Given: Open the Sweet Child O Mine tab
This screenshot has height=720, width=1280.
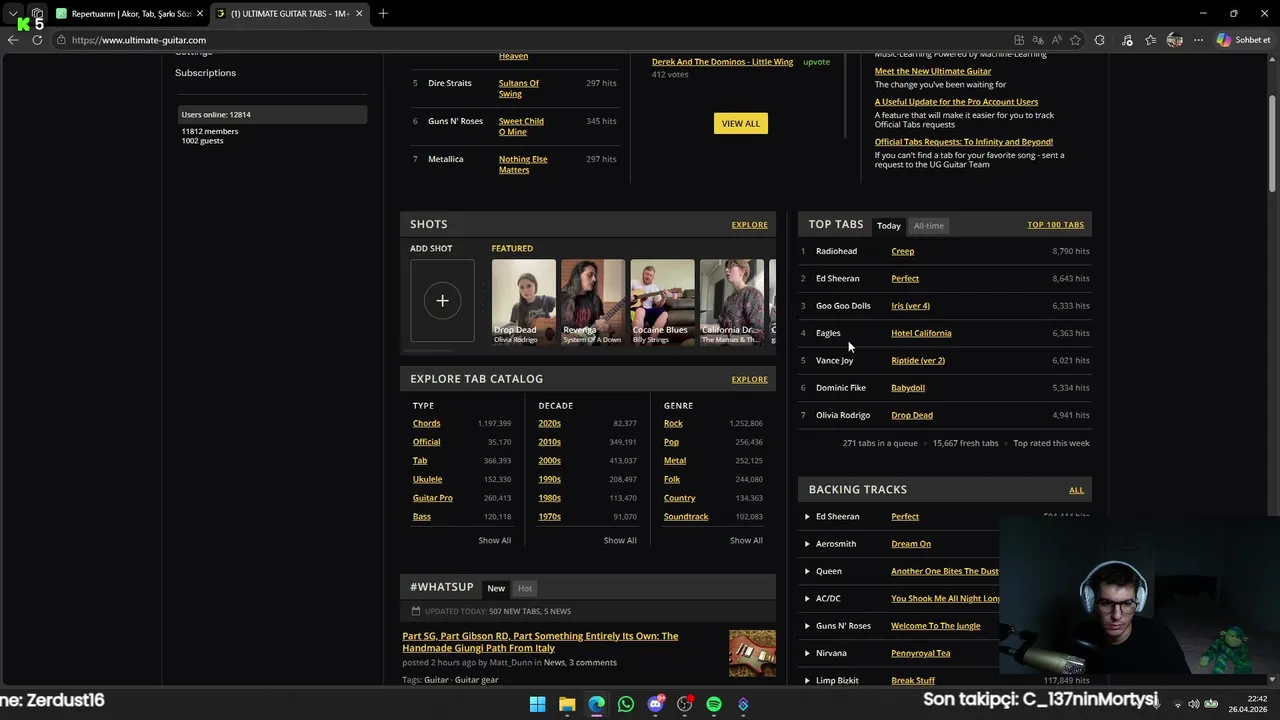Looking at the screenshot, I should coord(521,126).
